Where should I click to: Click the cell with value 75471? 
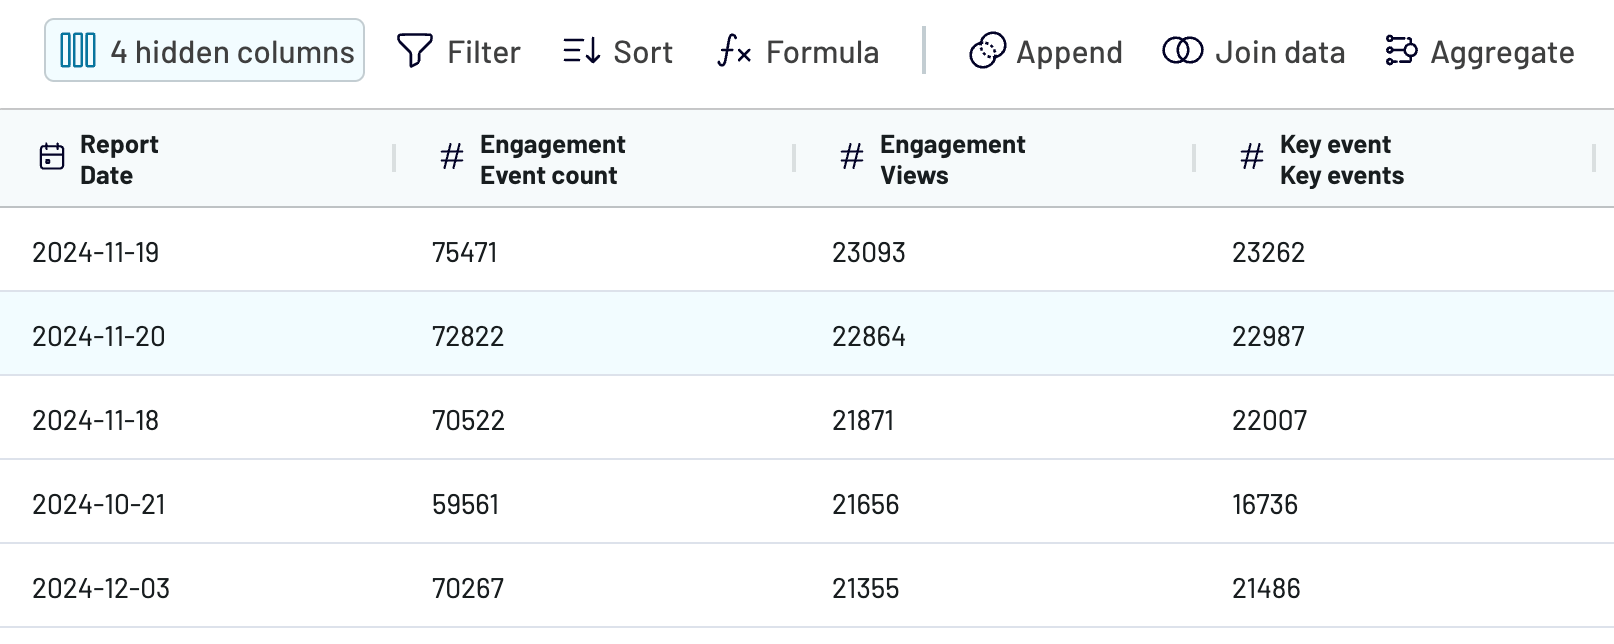pyautogui.click(x=464, y=252)
